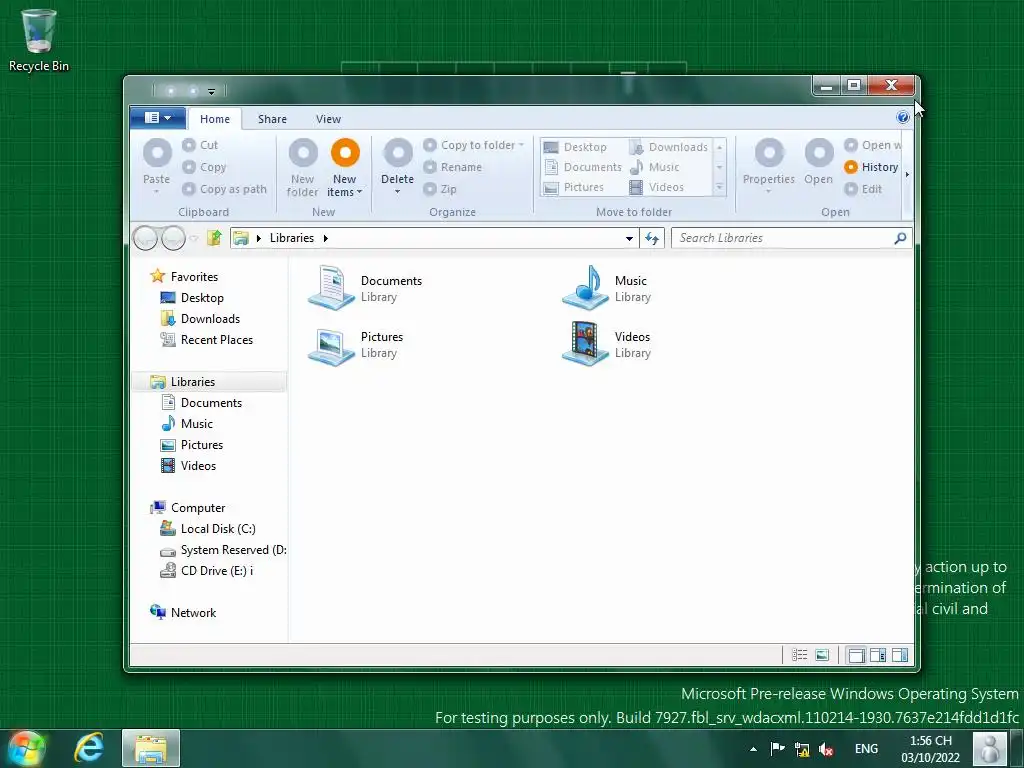Click the Delete ribbon button
This screenshot has height=768, width=1024.
[397, 166]
